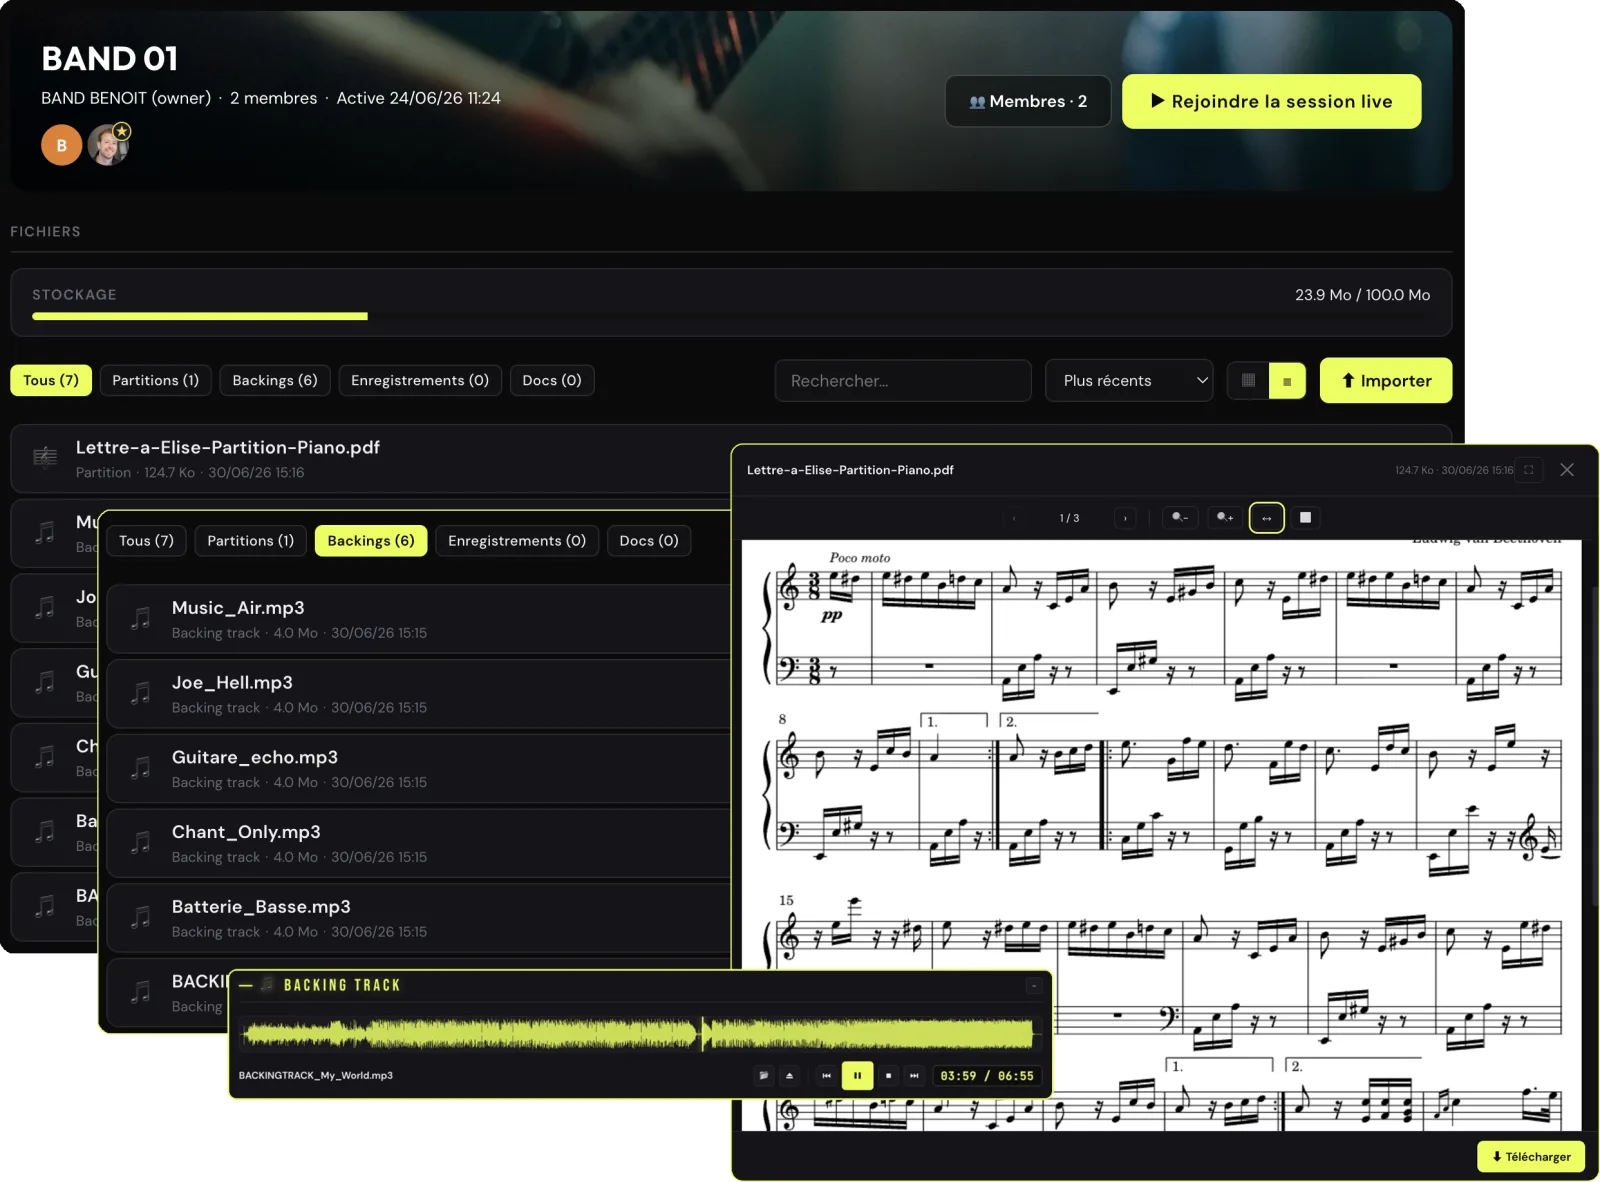The image size is (1600, 1182).
Task: Zoom in the PDF score
Action: (1224, 518)
